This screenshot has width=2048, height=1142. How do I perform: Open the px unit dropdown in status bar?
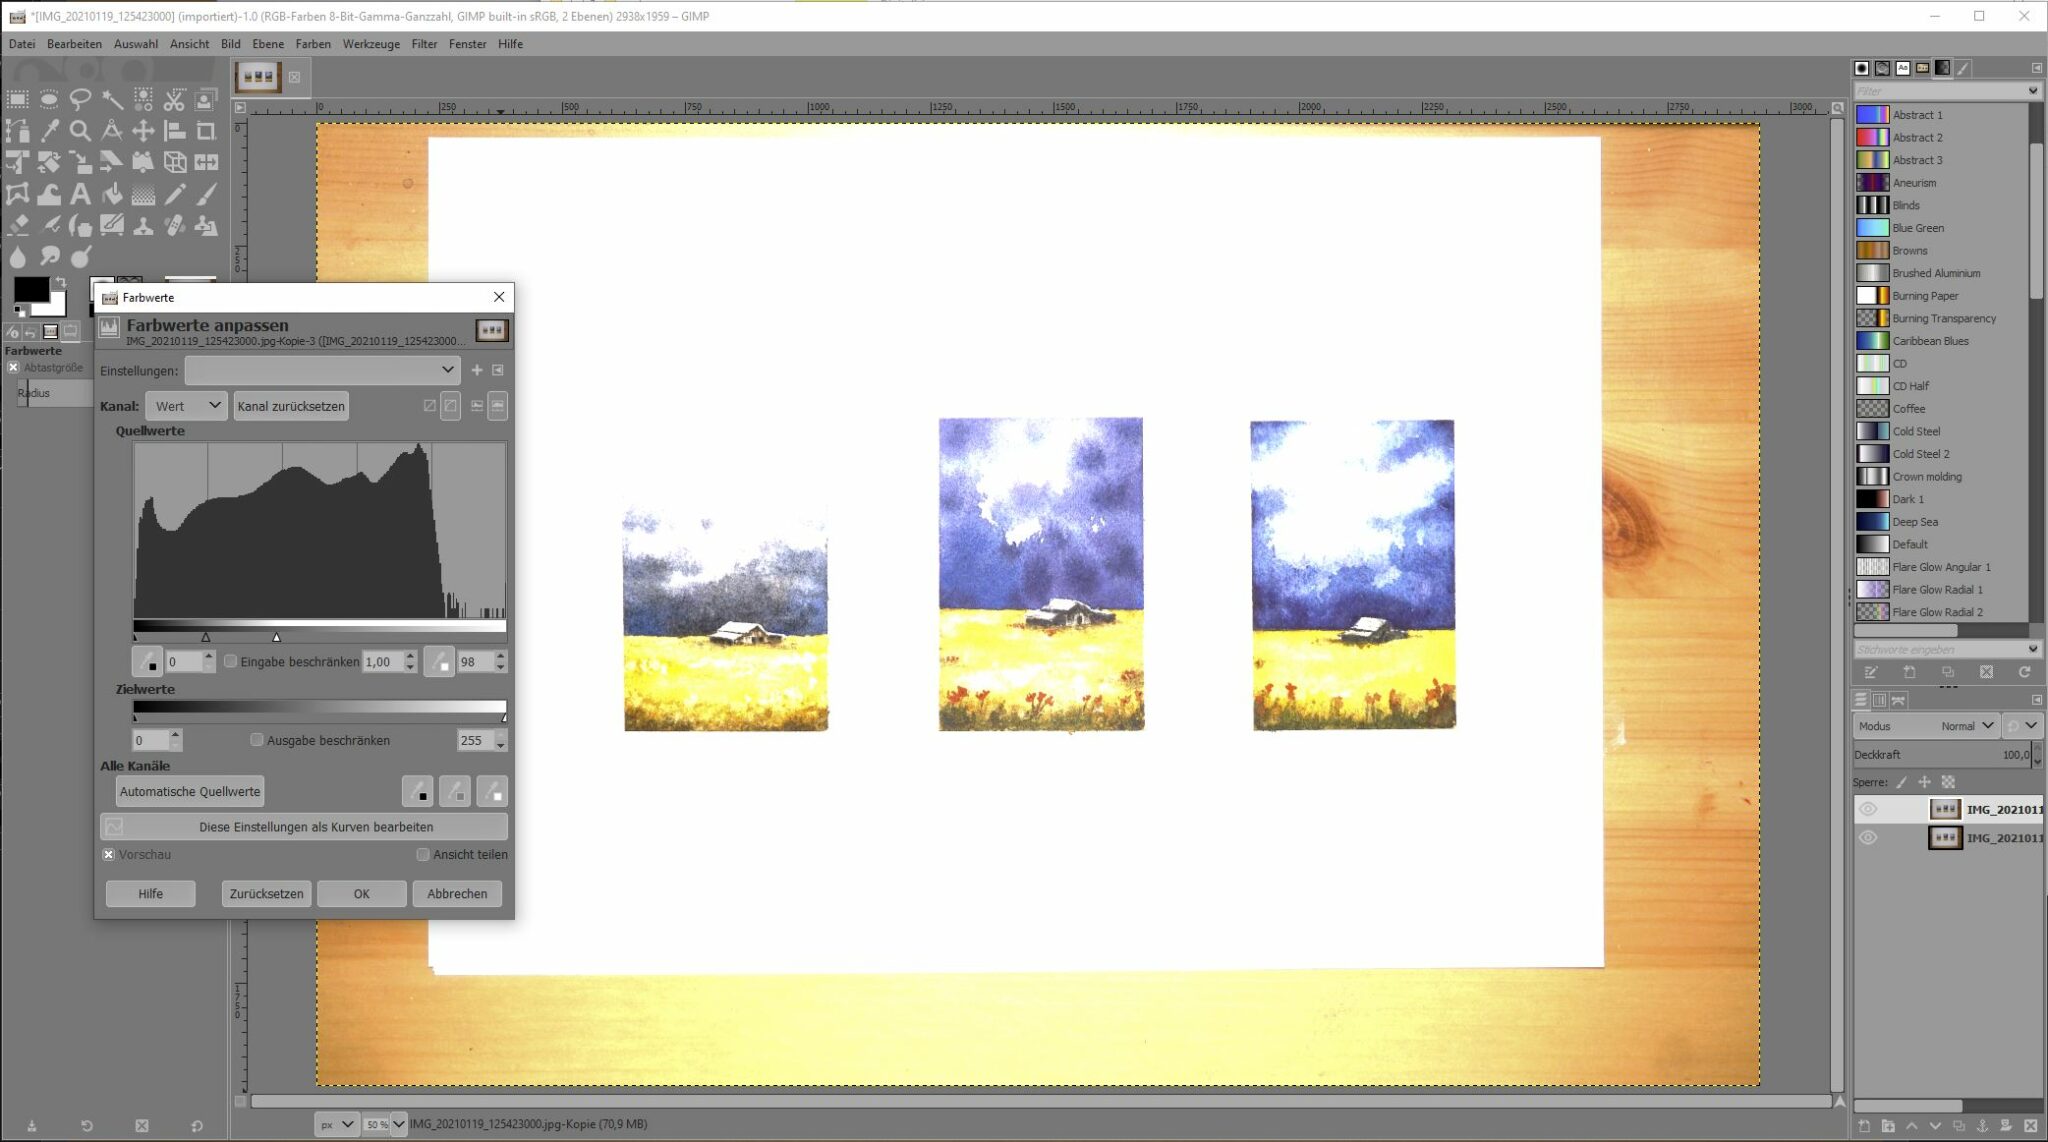click(336, 1124)
